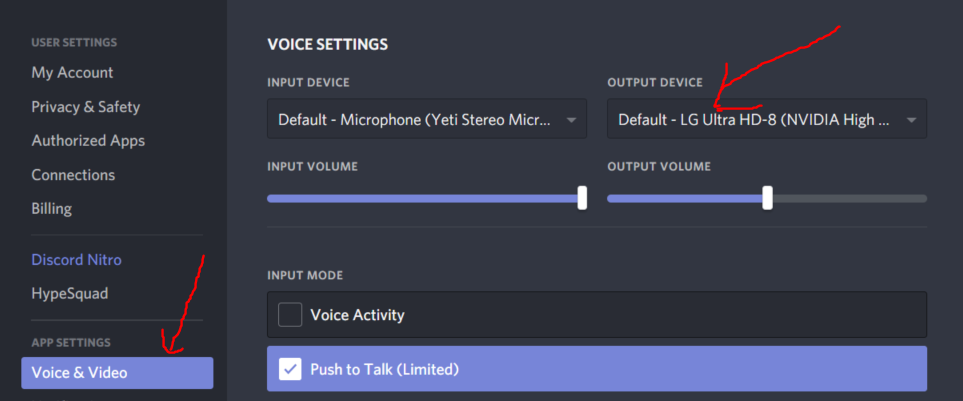Set output volume to maximum on track

[x=924, y=198]
